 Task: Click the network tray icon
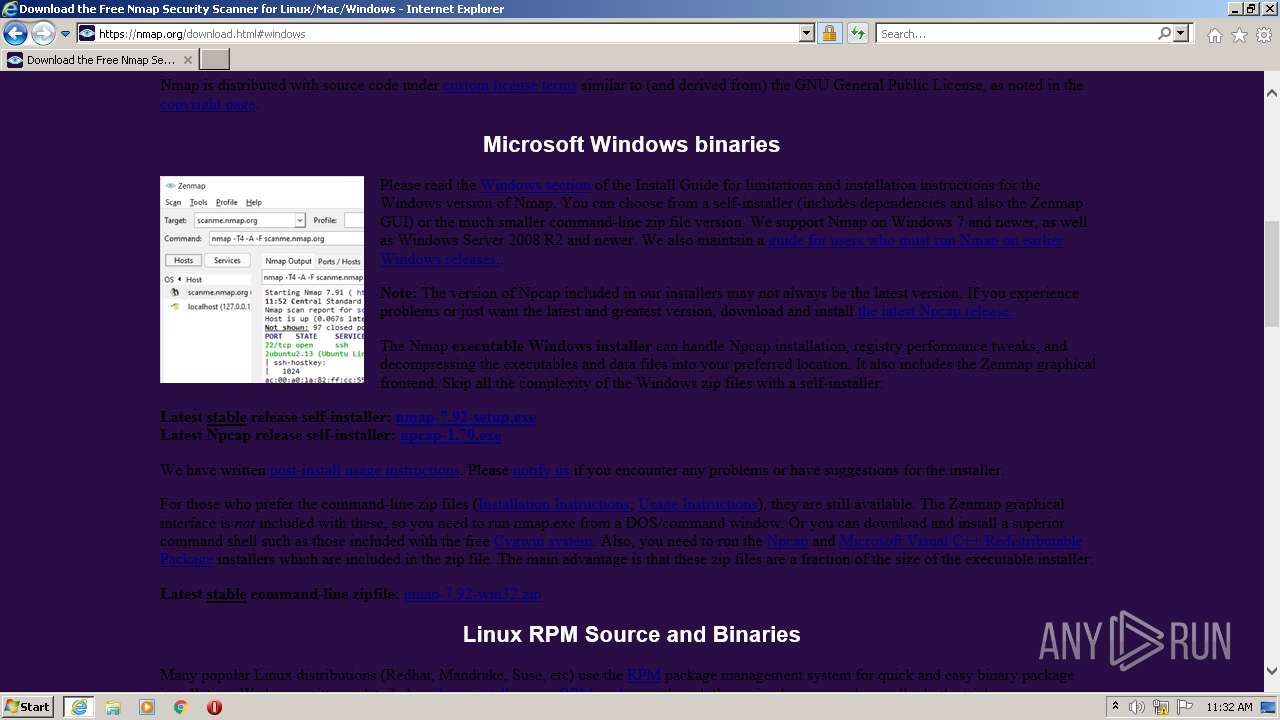pos(1162,707)
